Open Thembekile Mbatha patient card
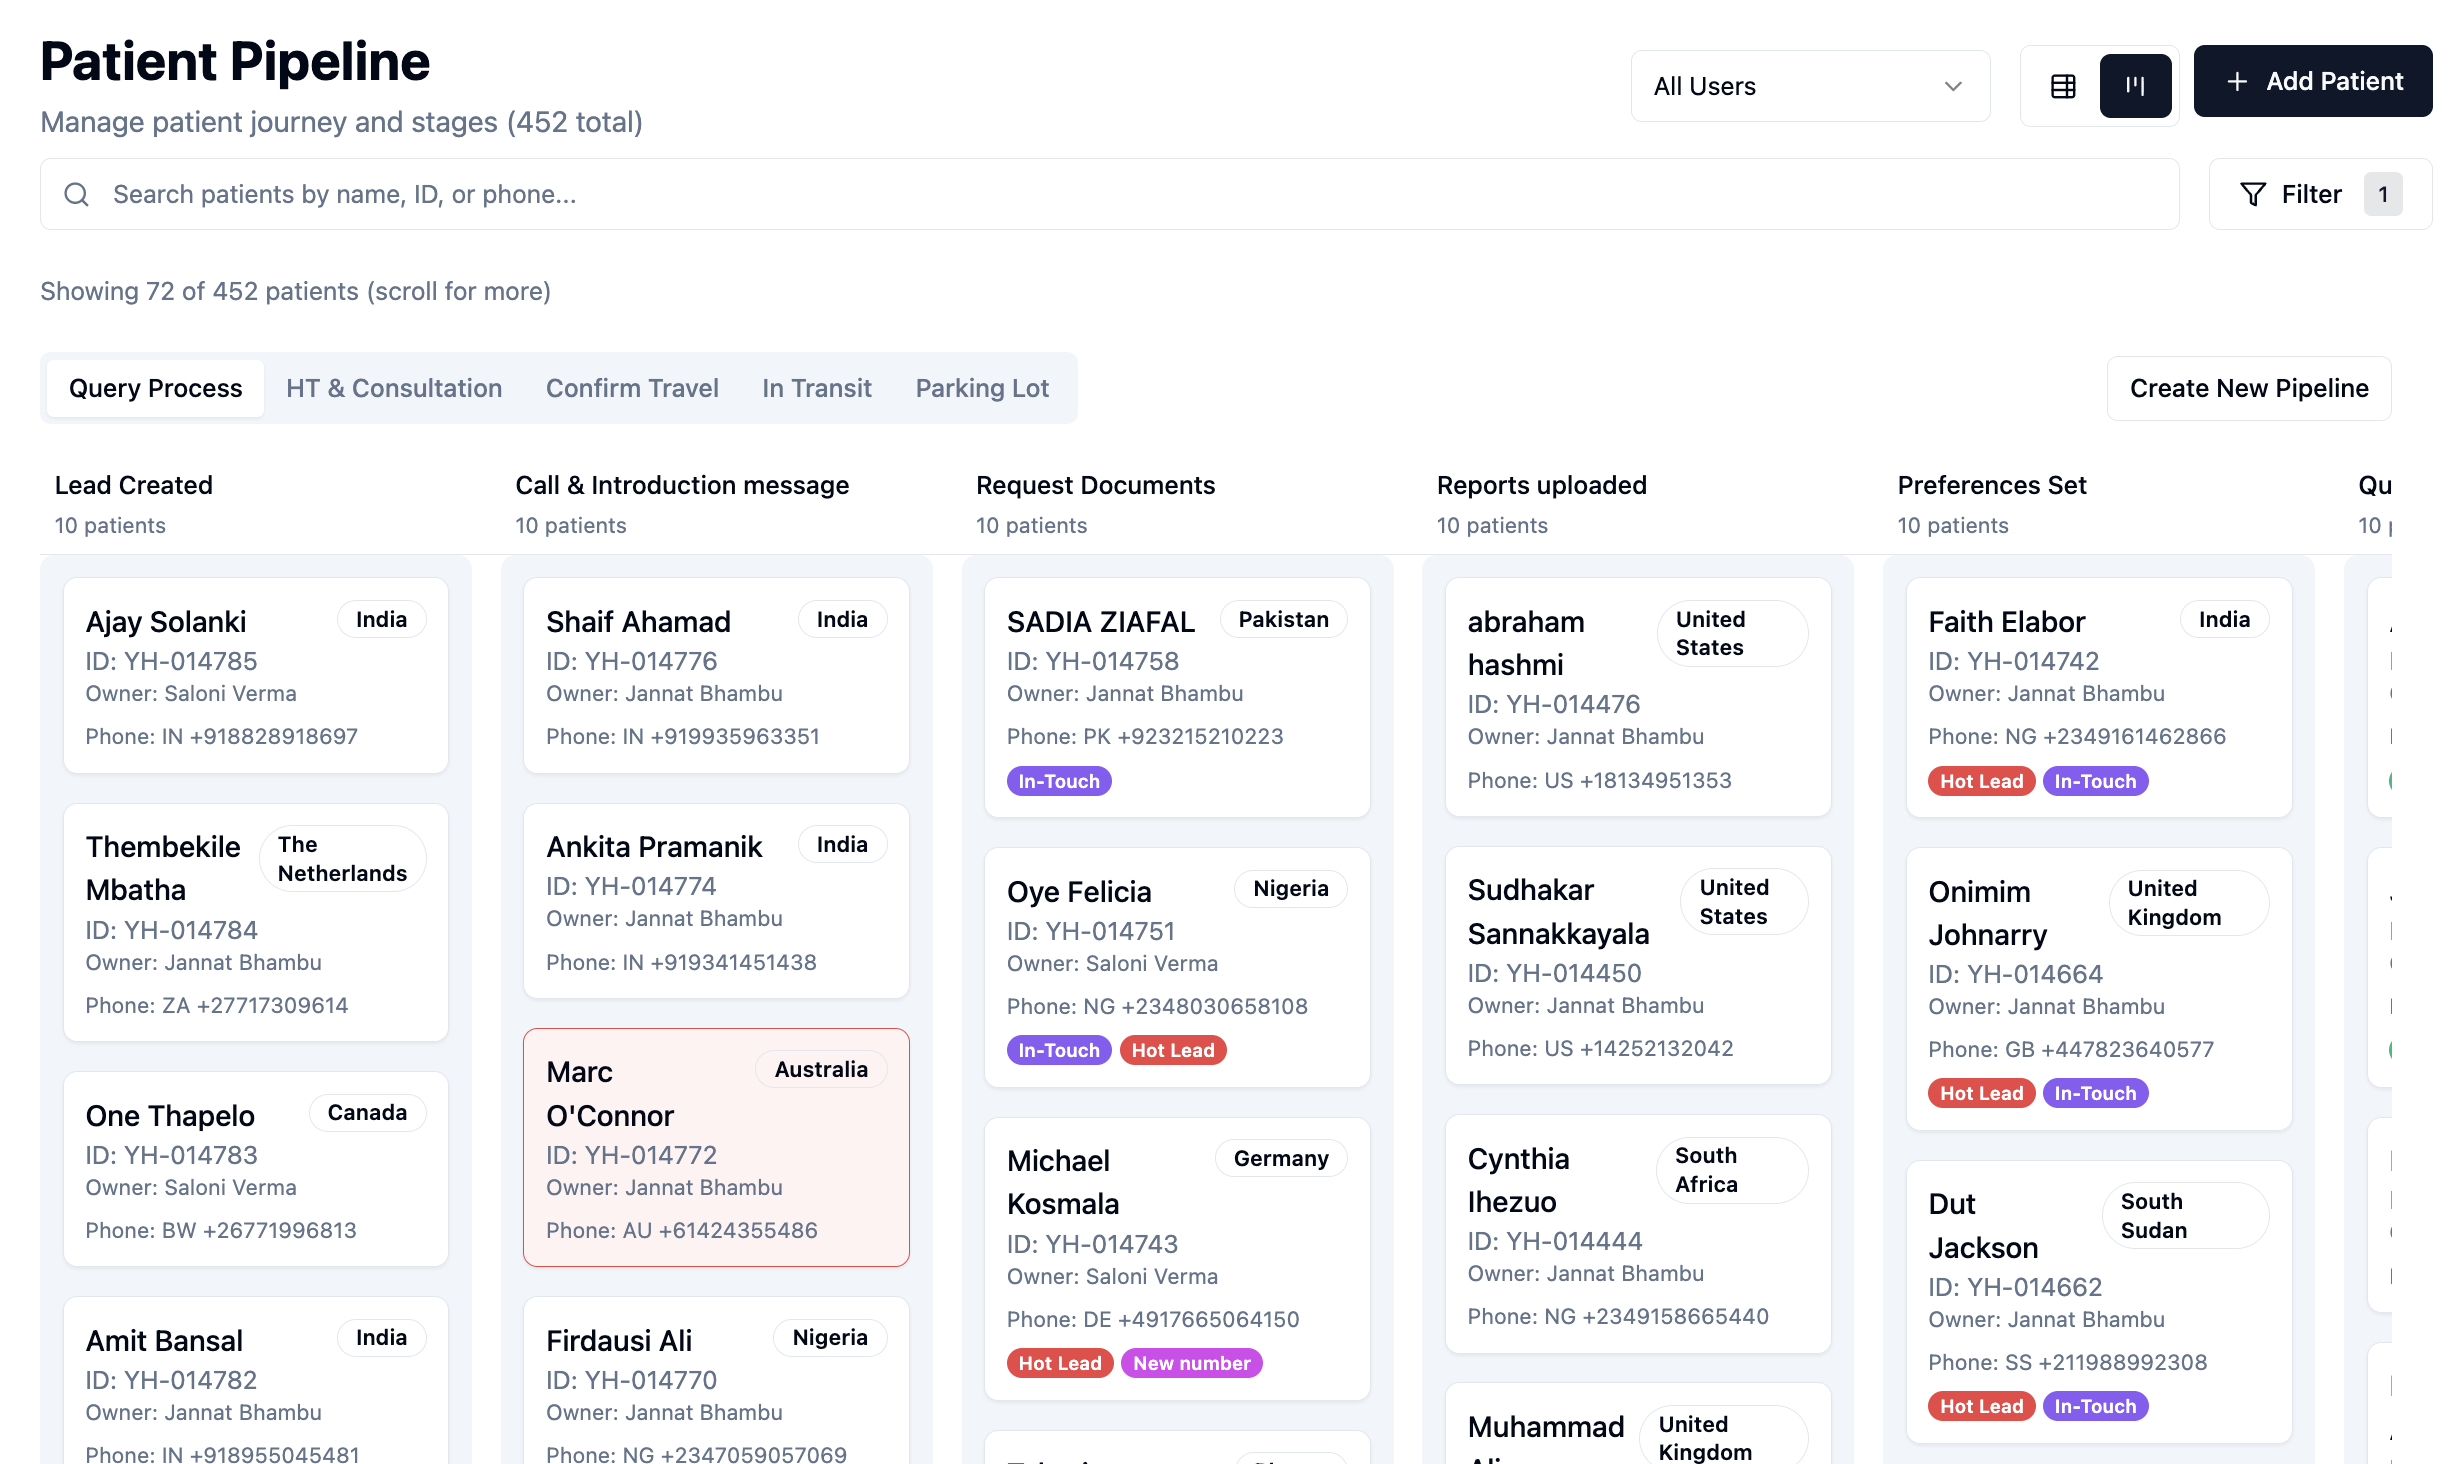Viewport: 2452px width, 1464px height. click(256, 922)
